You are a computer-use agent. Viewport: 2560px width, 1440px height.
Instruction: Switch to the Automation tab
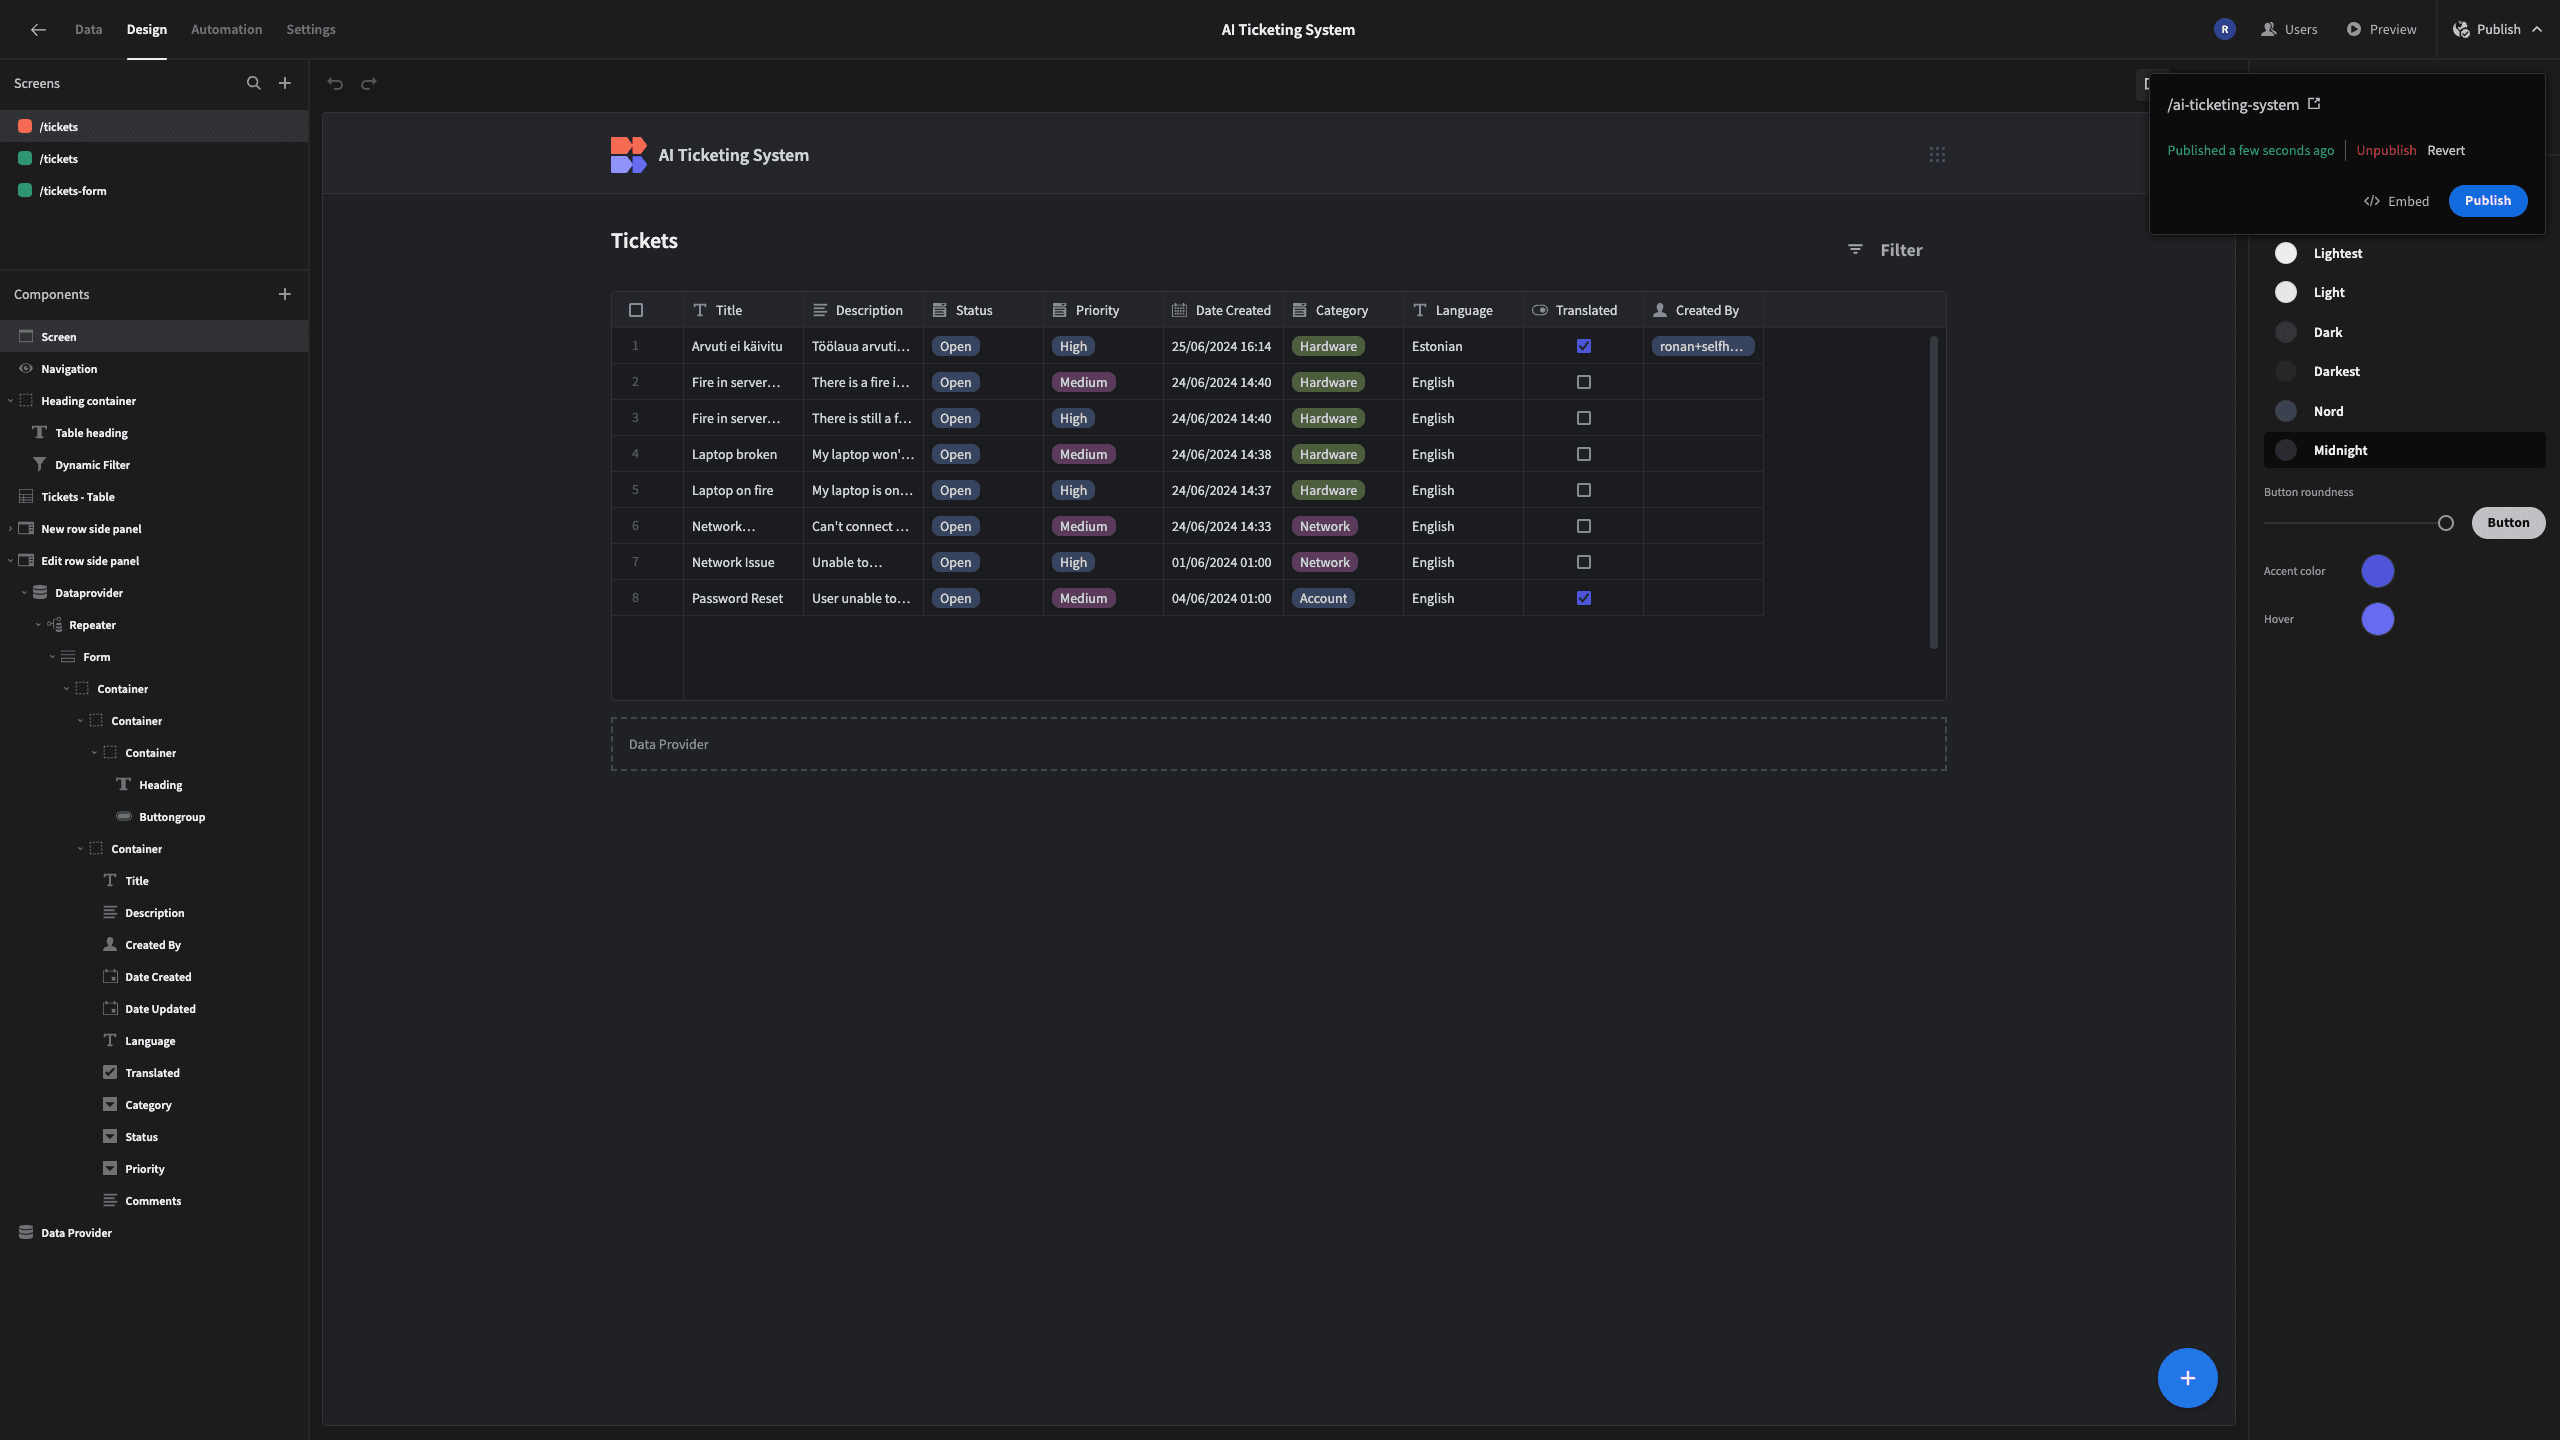click(226, 30)
